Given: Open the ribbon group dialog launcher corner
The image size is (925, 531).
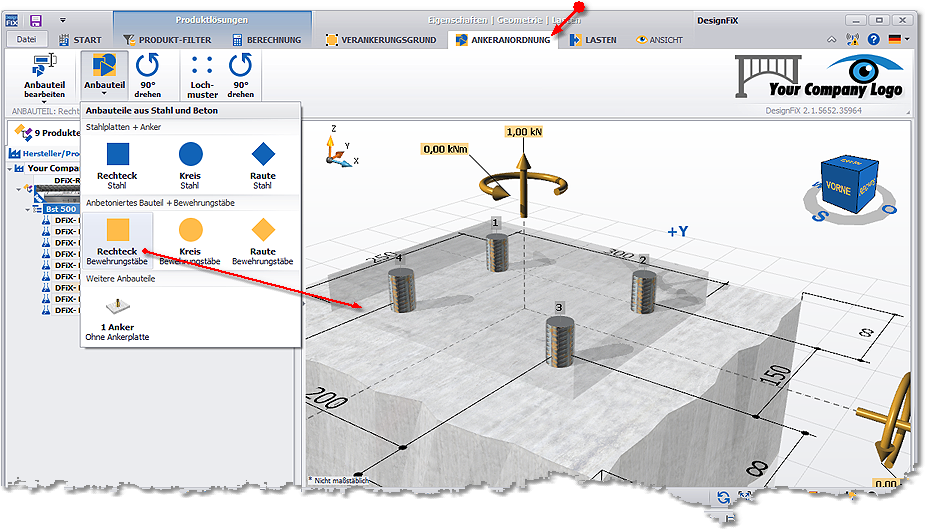Looking at the screenshot, I should coord(906,111).
